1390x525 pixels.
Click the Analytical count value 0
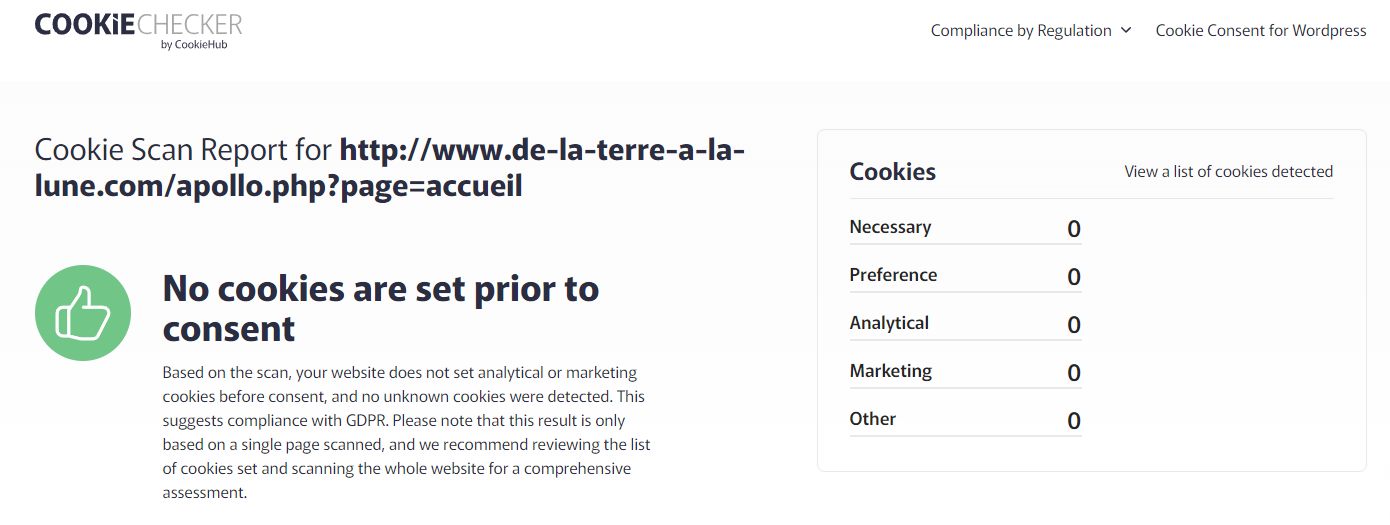(x=1074, y=325)
